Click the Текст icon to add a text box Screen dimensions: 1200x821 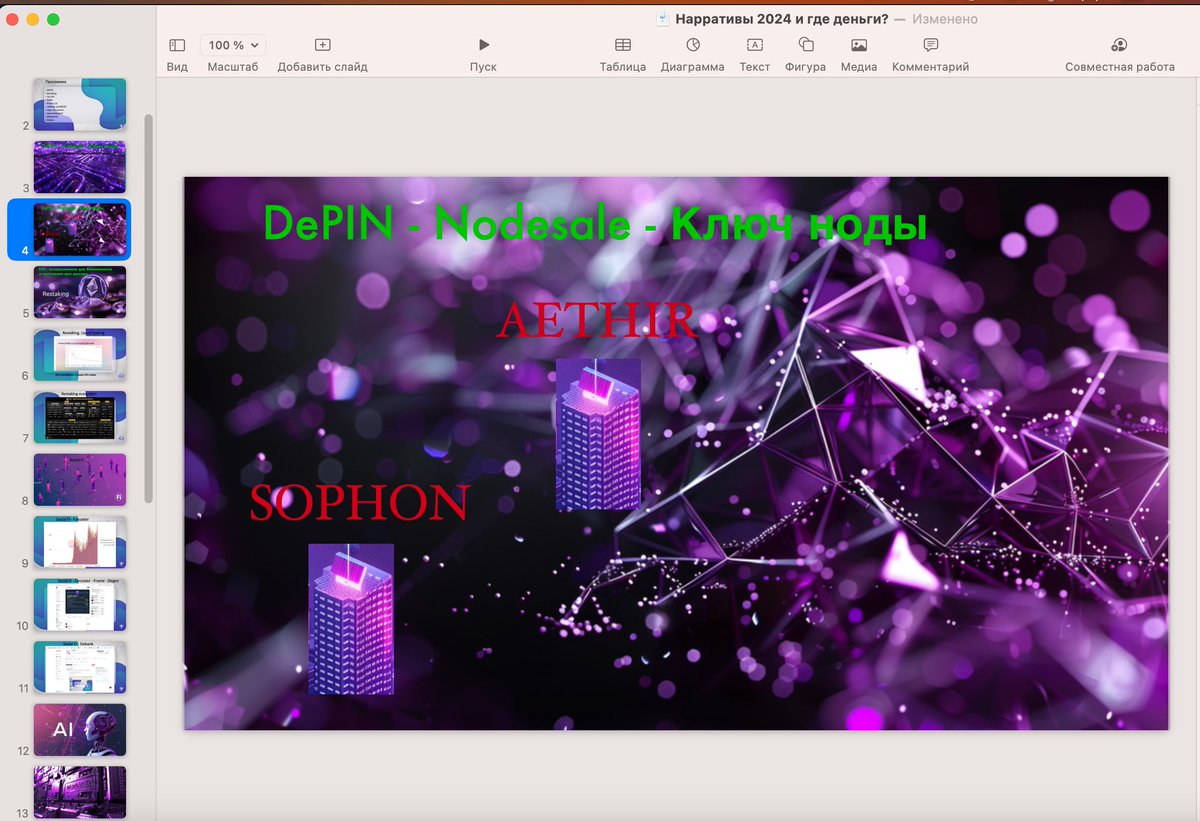click(x=755, y=45)
